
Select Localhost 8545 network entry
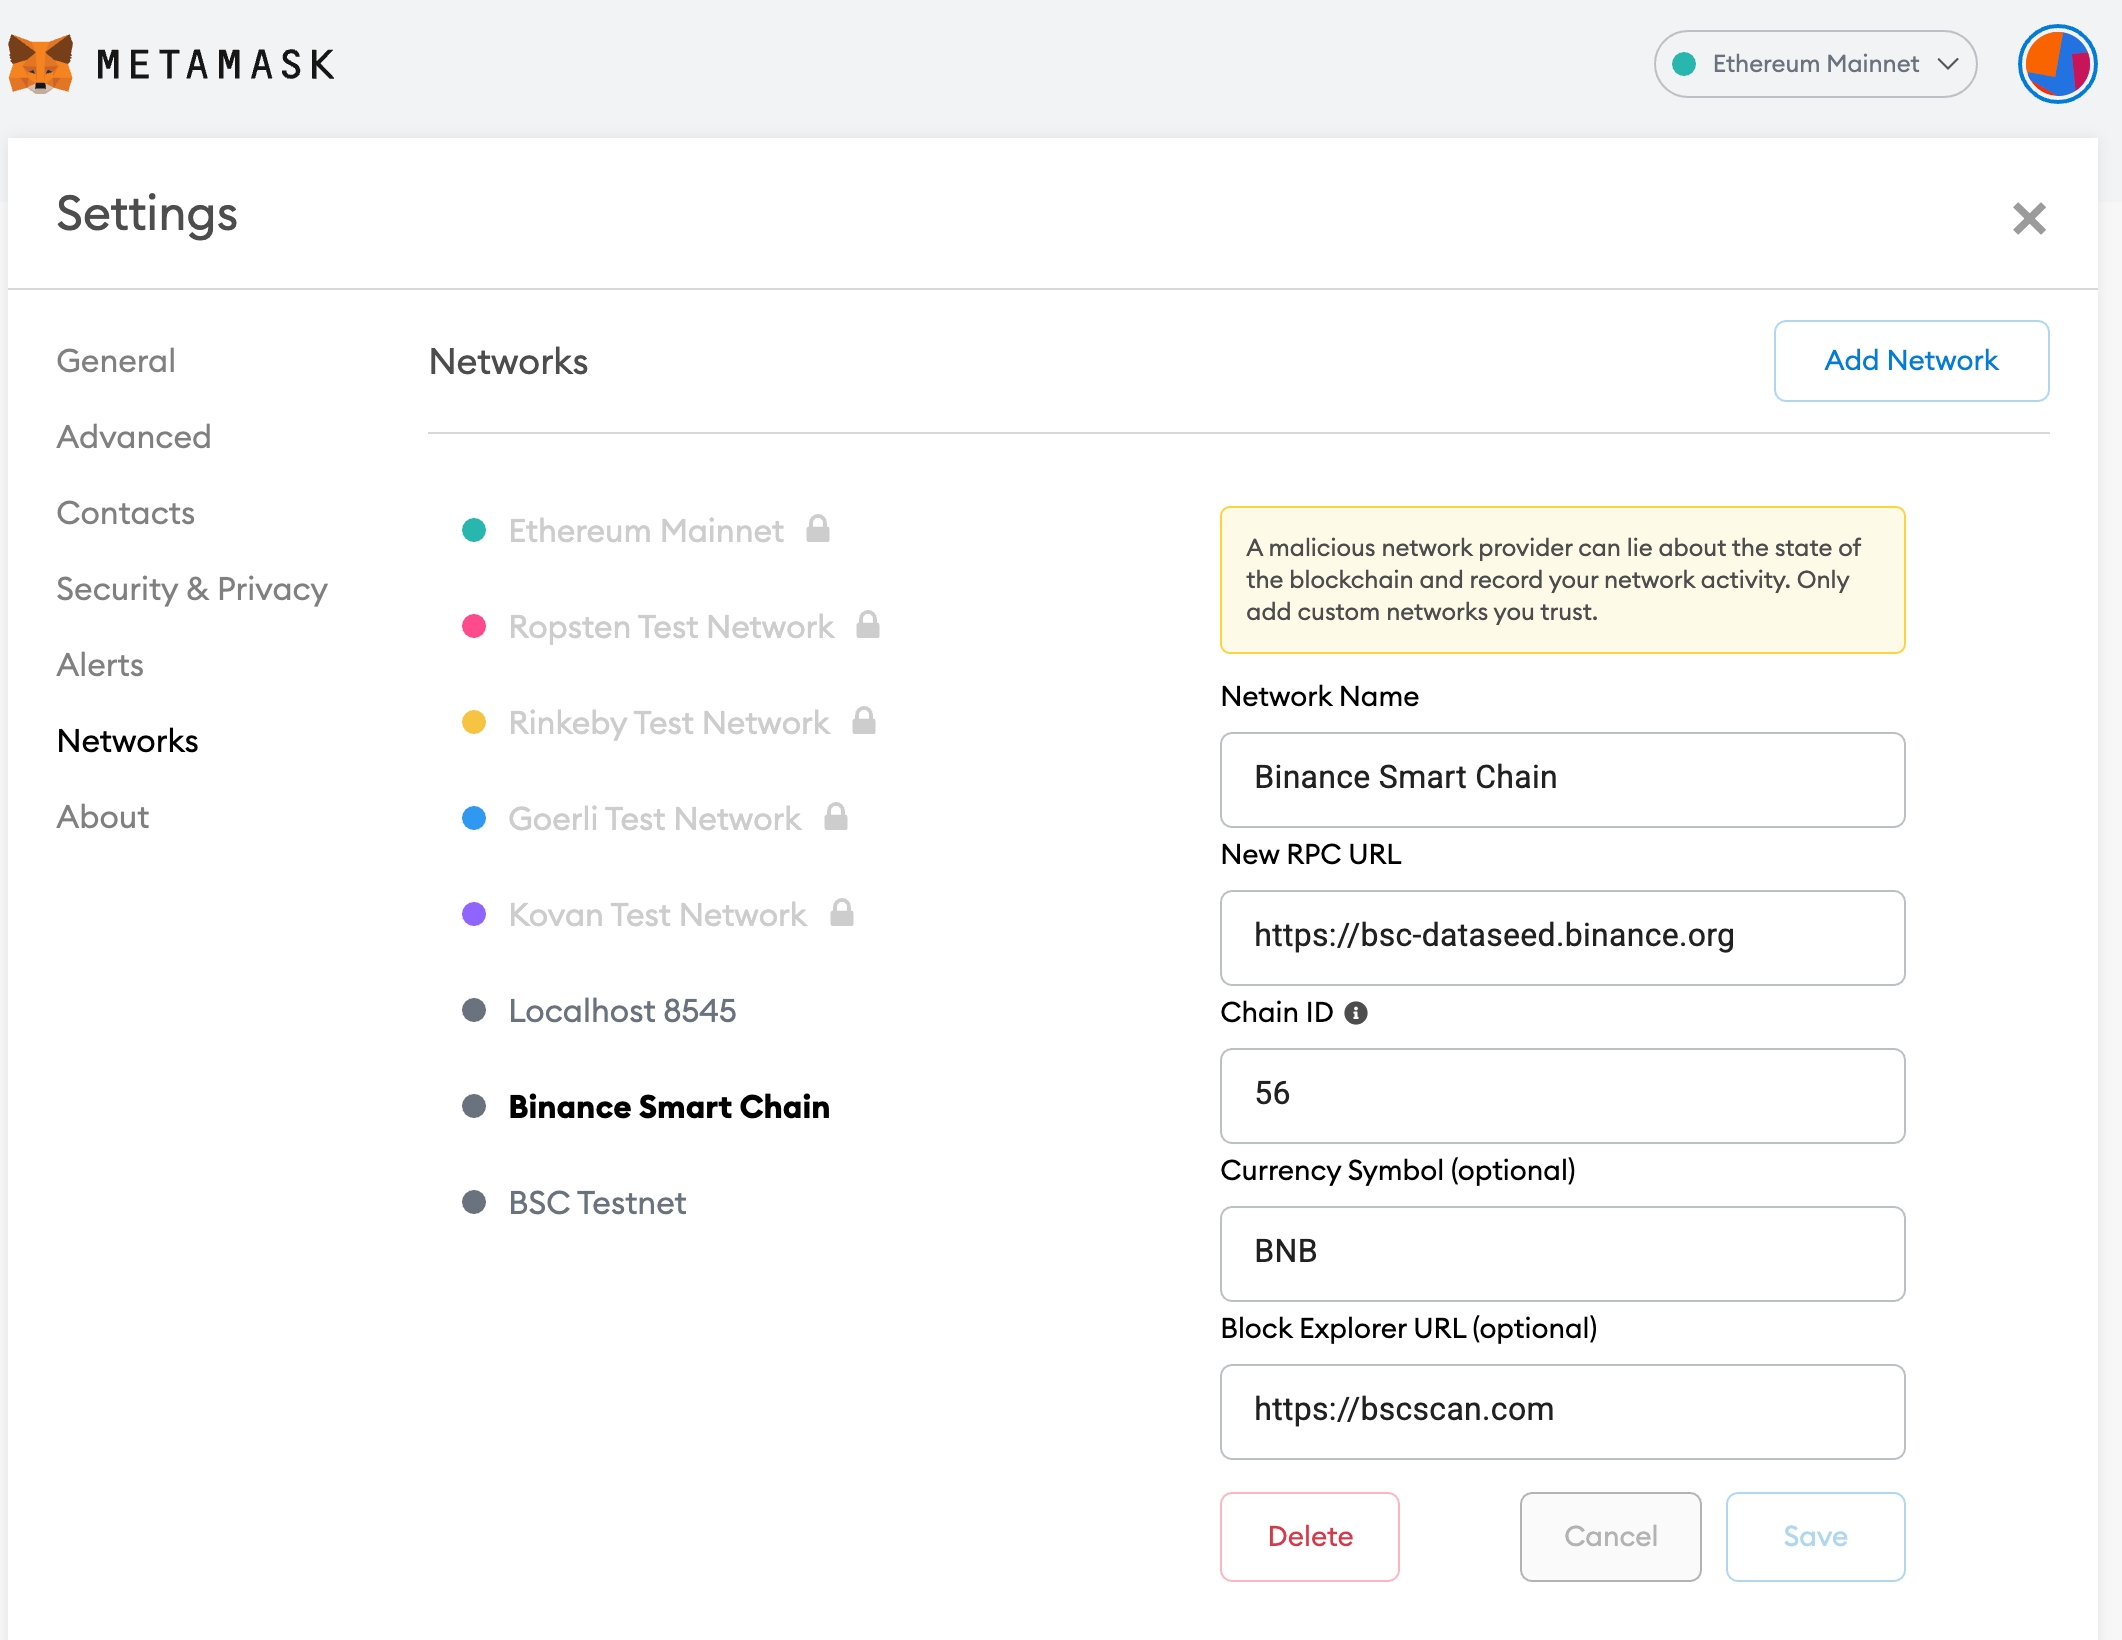(621, 1011)
